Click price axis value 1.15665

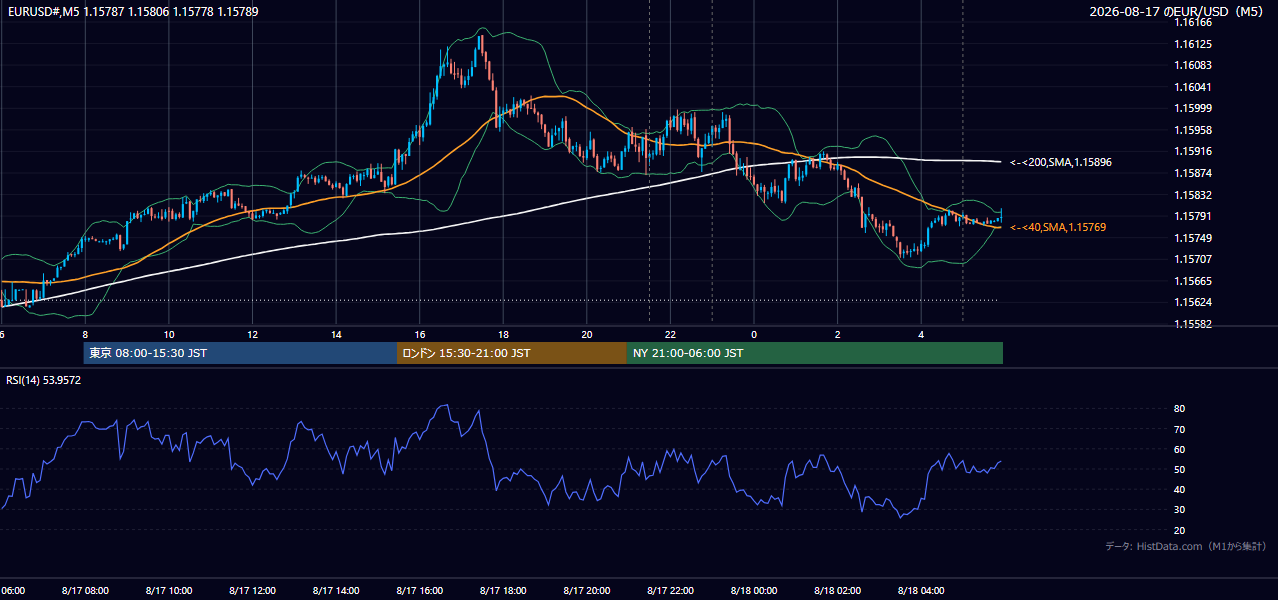1193,281
